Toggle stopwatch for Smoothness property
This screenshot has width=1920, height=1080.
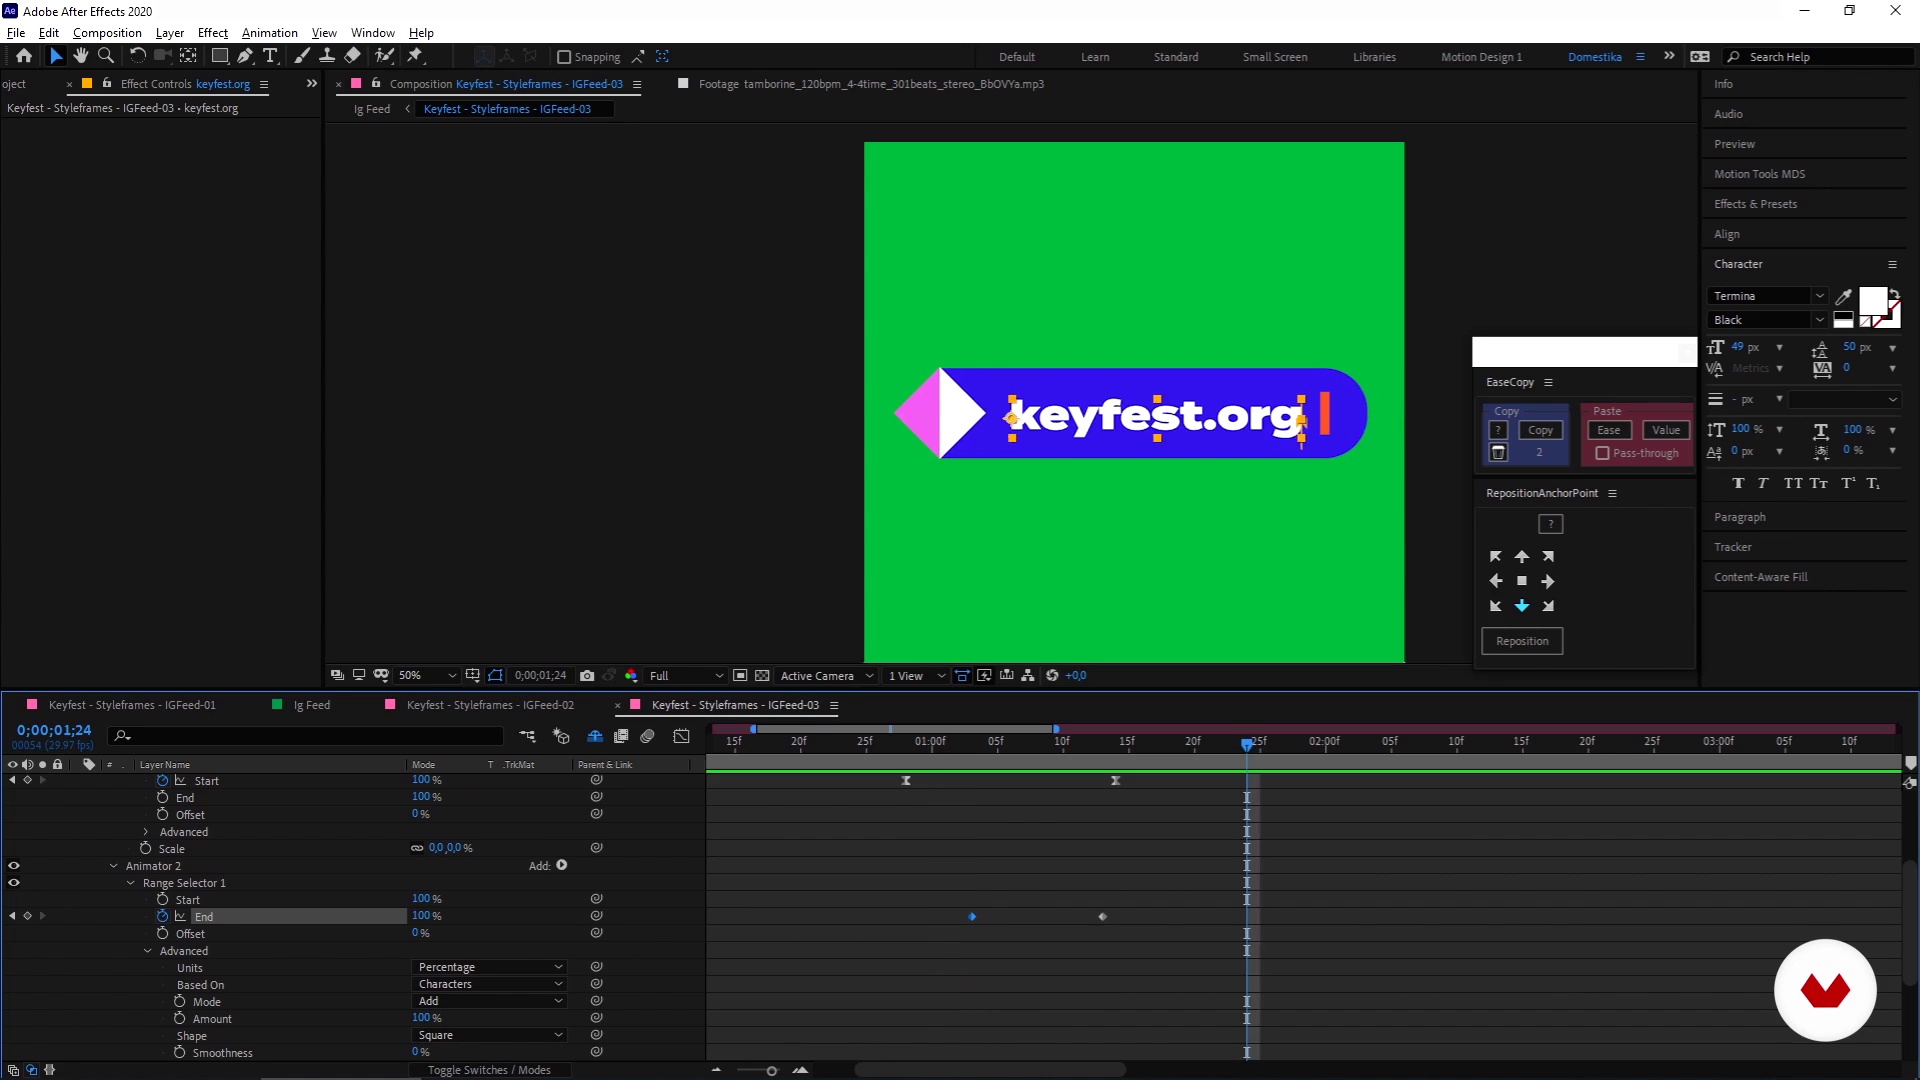click(180, 1052)
